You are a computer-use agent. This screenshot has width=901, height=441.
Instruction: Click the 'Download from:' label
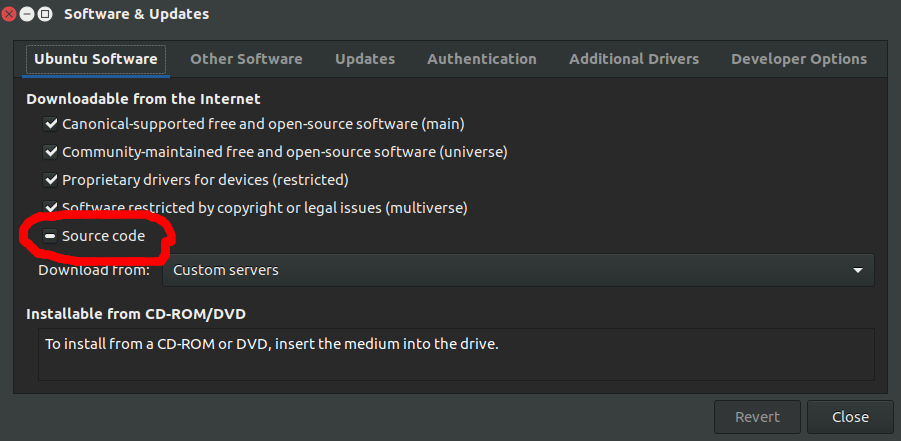click(94, 270)
